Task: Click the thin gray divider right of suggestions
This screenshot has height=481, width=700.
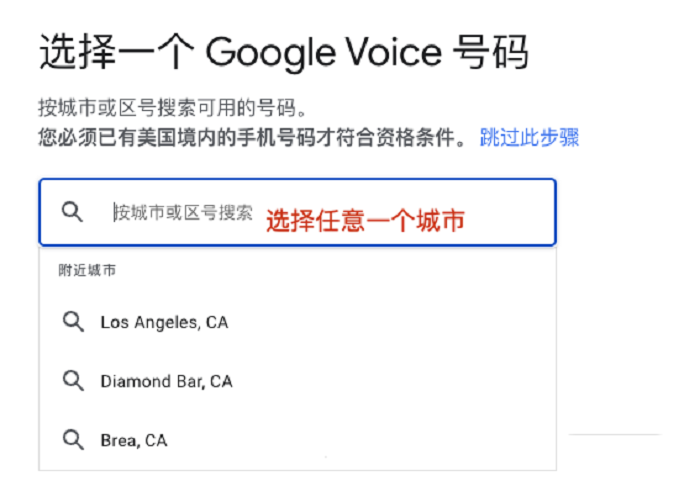Action: click(x=615, y=434)
